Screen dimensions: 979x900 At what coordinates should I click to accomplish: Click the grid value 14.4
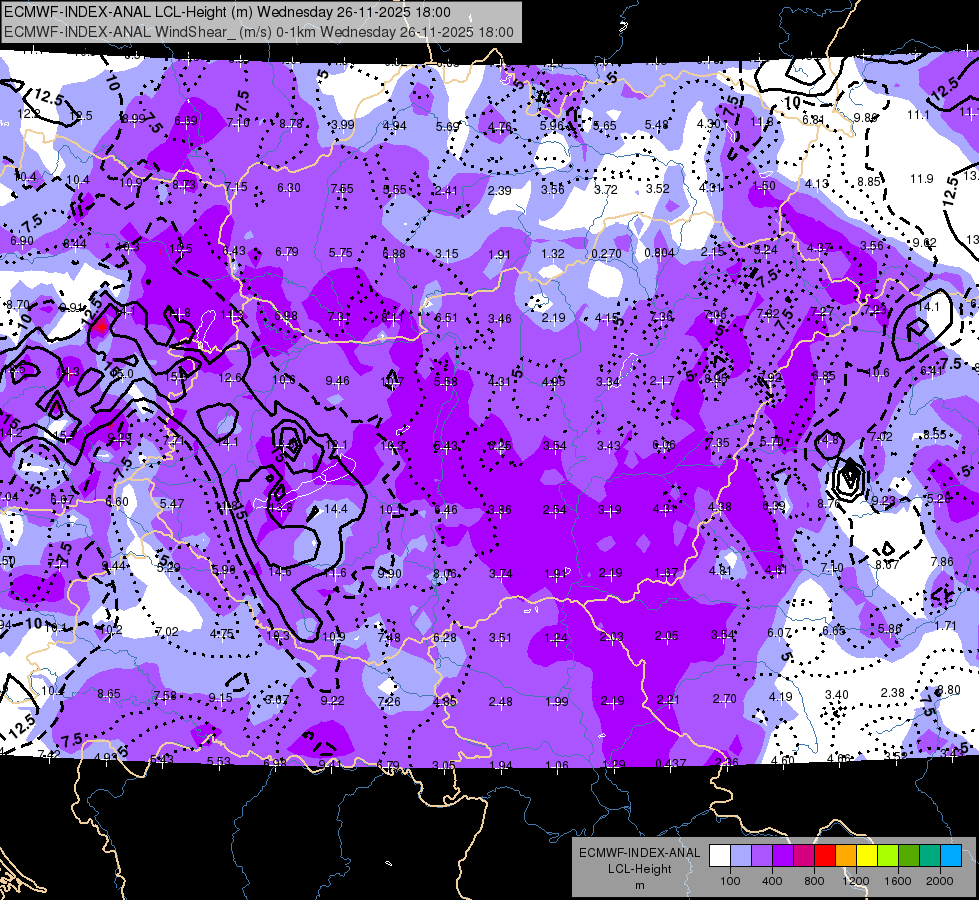[336, 508]
